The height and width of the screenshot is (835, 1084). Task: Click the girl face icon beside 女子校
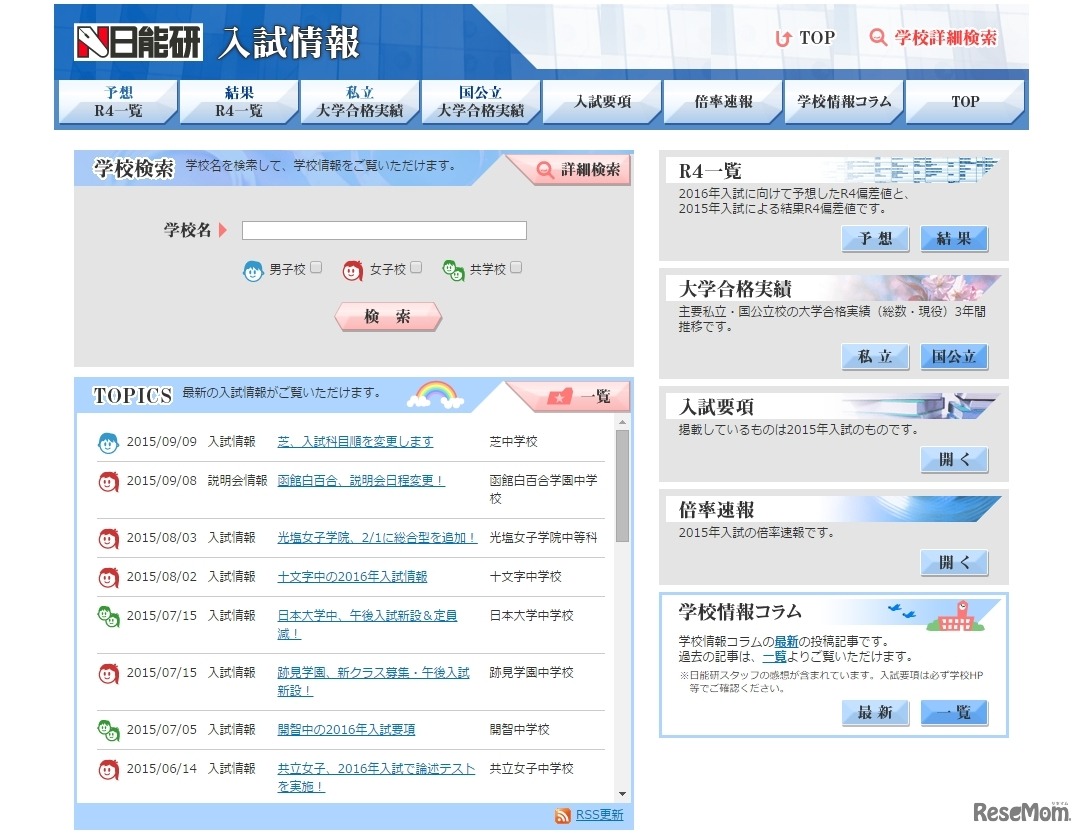tap(352, 269)
